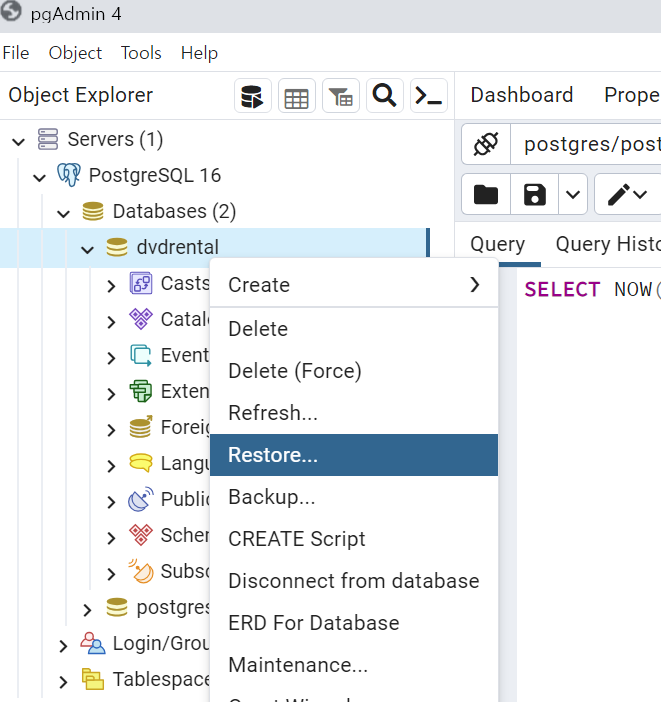Click the PostgreSQL 16 elephant icon
Image resolution: width=661 pixels, height=702 pixels.
69,175
